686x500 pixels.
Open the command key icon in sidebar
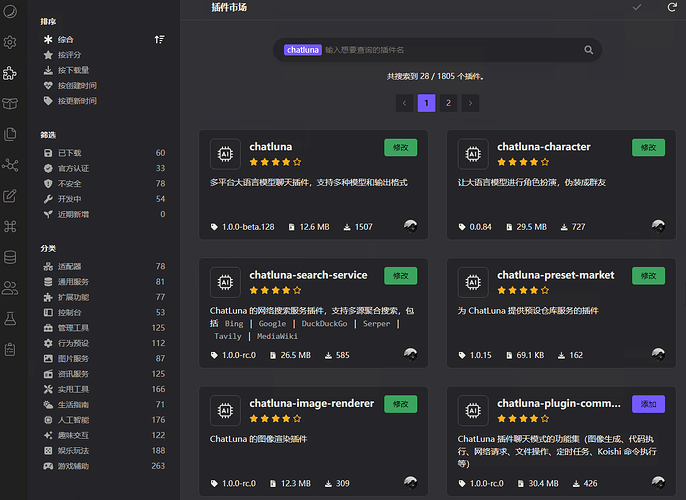[10, 226]
